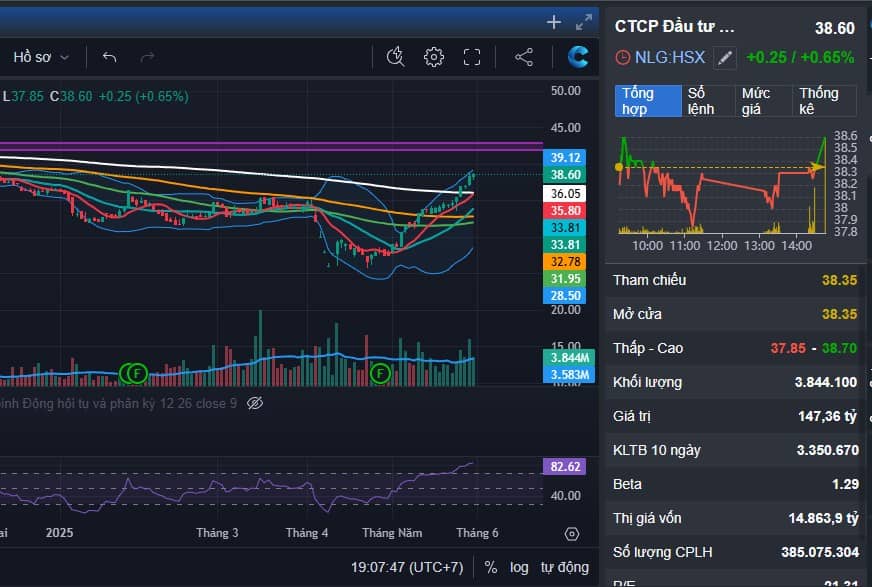
Task: Click the +0.25 / +0.65% change text
Action: 800,57
